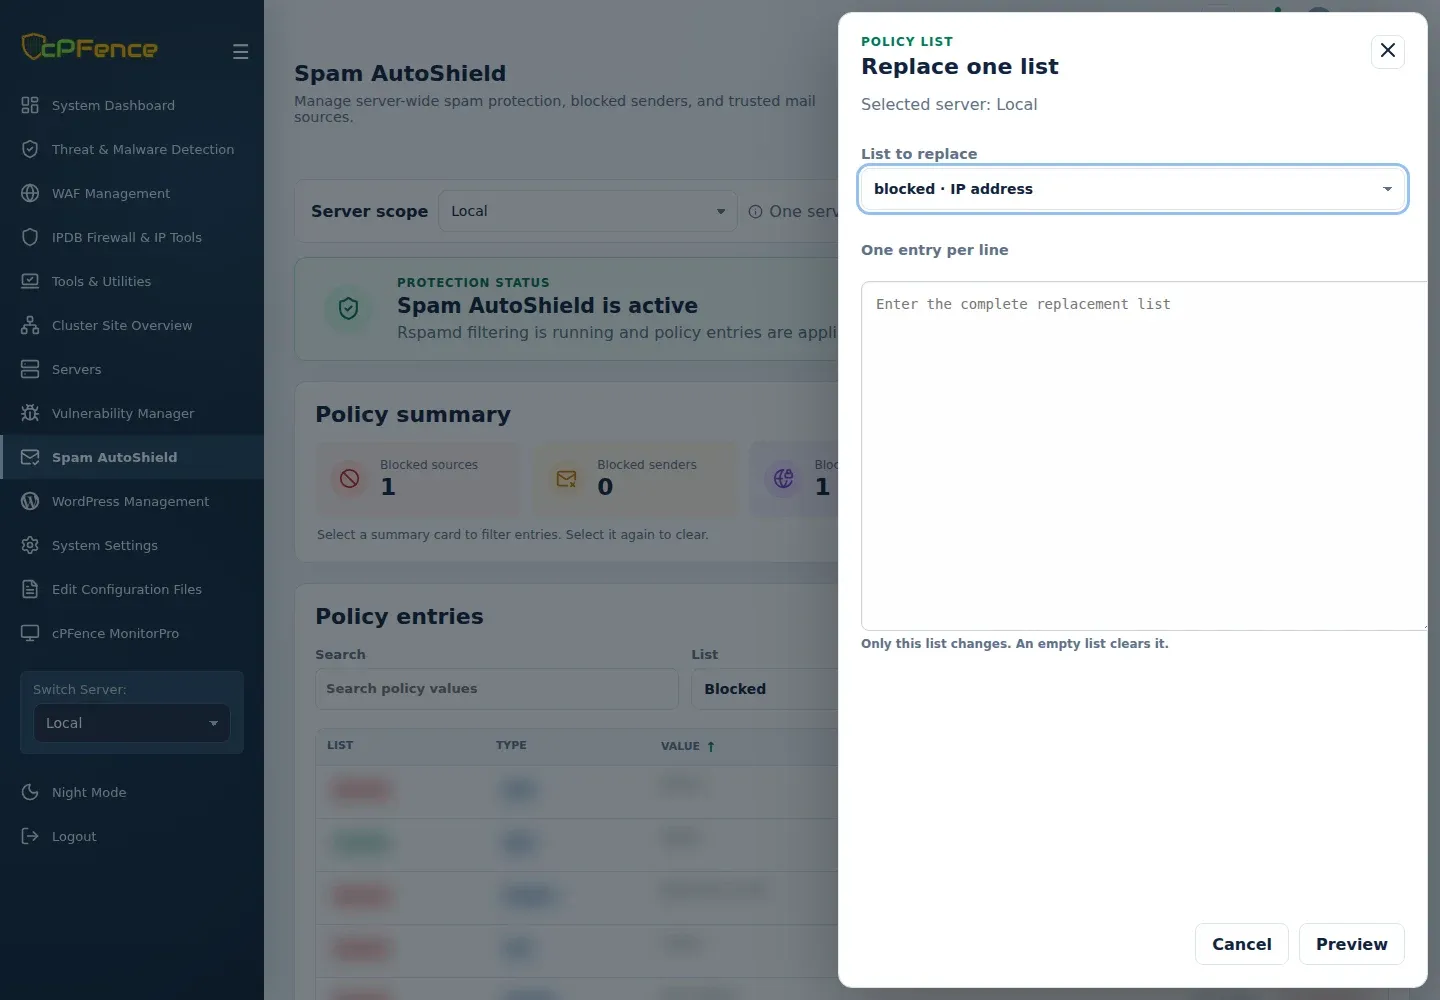Click the Spam AutoShield active status shield icon
1440x1000 pixels.
coord(348,309)
